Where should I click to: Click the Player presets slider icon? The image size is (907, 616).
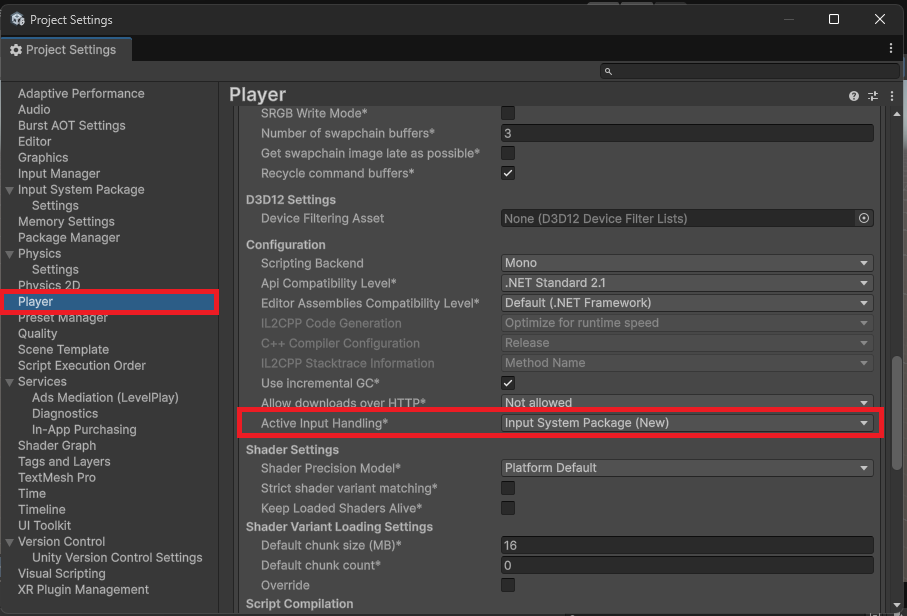(873, 96)
